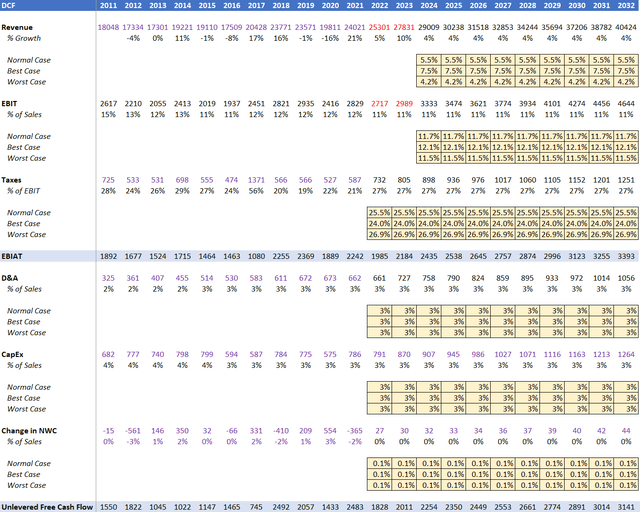
Task: Select the 2018 free cash flow 2492
Action: [281, 507]
